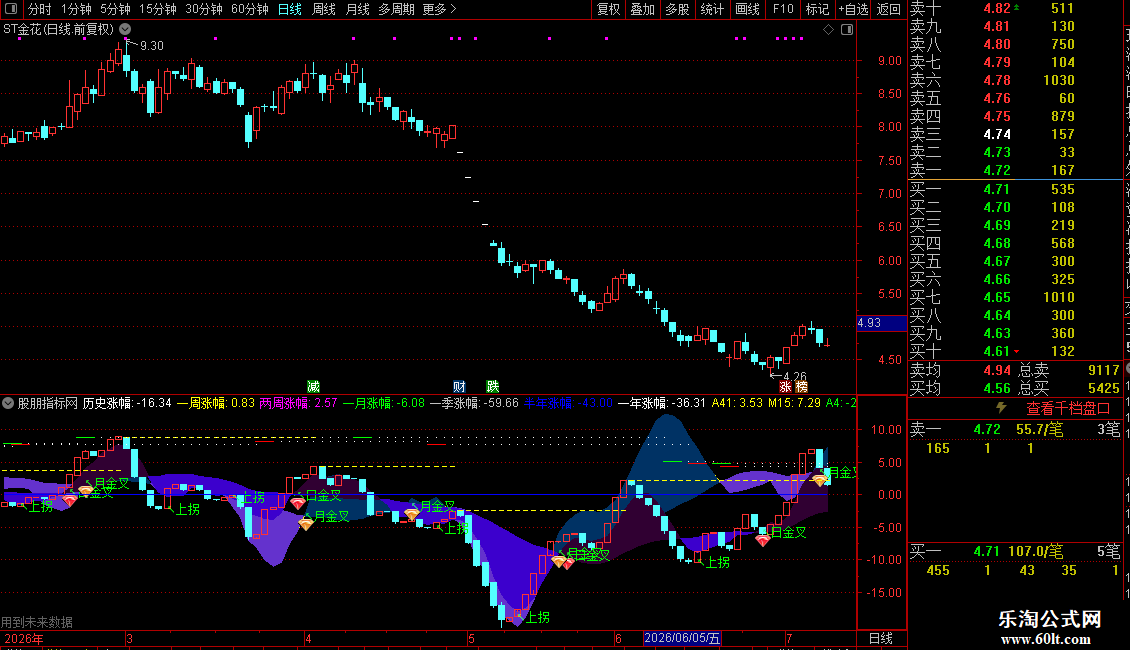Click the diamond icon in chart header
The image size is (1130, 650).
point(829,29)
